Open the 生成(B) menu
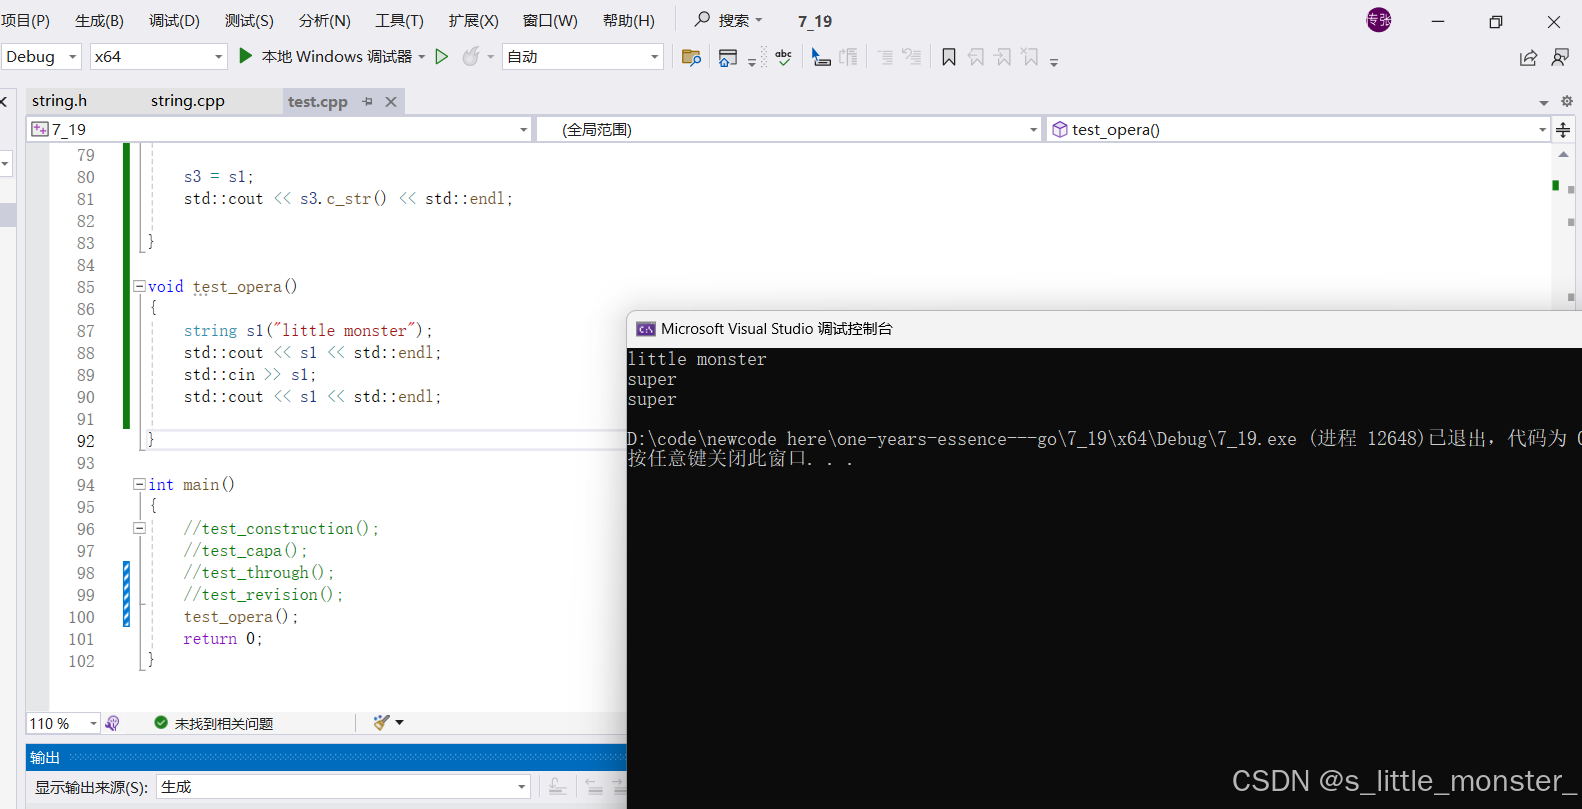1582x809 pixels. click(100, 21)
